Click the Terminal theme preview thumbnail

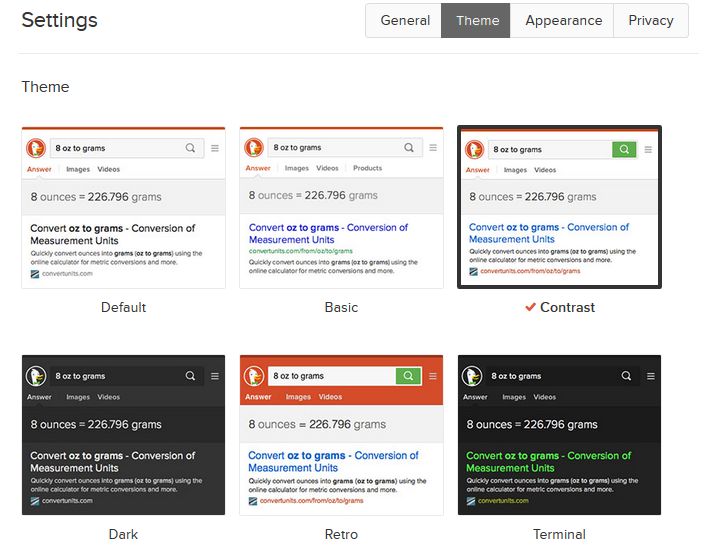click(x=559, y=435)
